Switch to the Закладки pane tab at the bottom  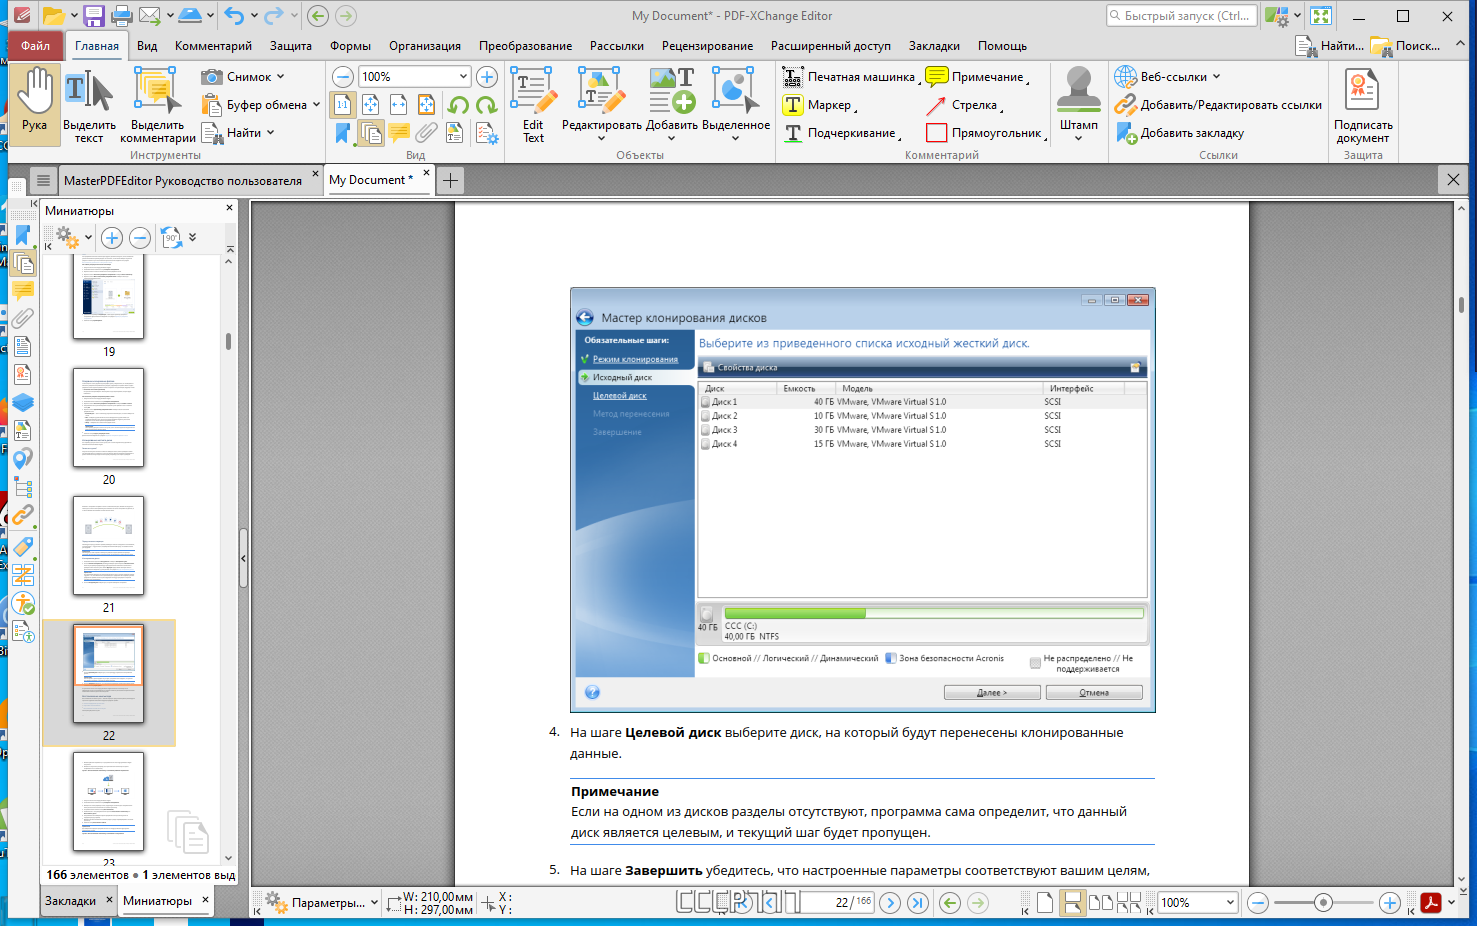pyautogui.click(x=70, y=901)
